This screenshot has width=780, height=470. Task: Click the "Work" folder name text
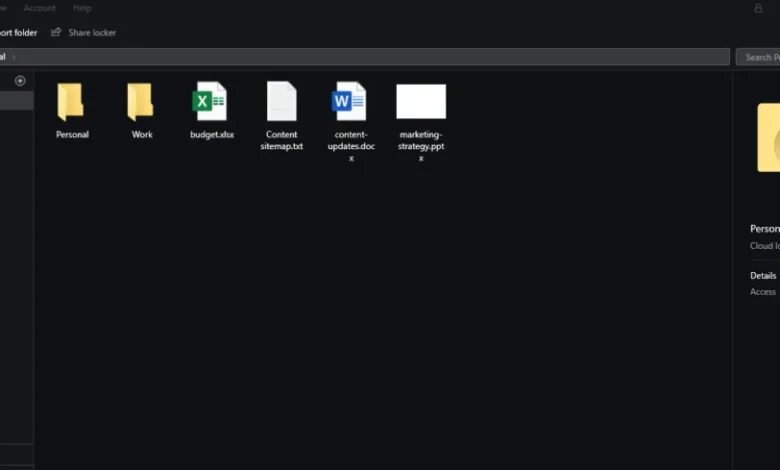coord(142,134)
